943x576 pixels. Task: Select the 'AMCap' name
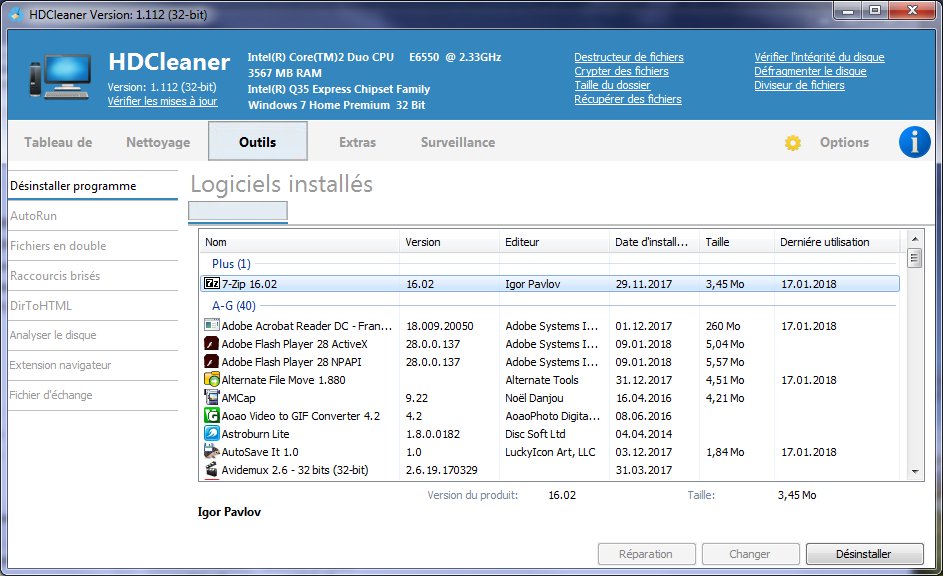[x=238, y=398]
